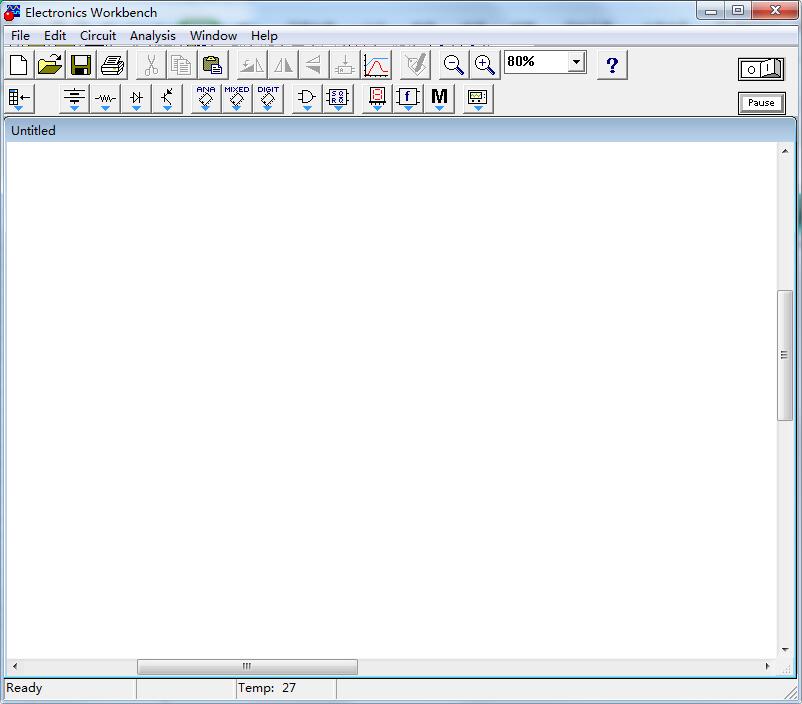Click the Component Properties icon

coord(415,65)
